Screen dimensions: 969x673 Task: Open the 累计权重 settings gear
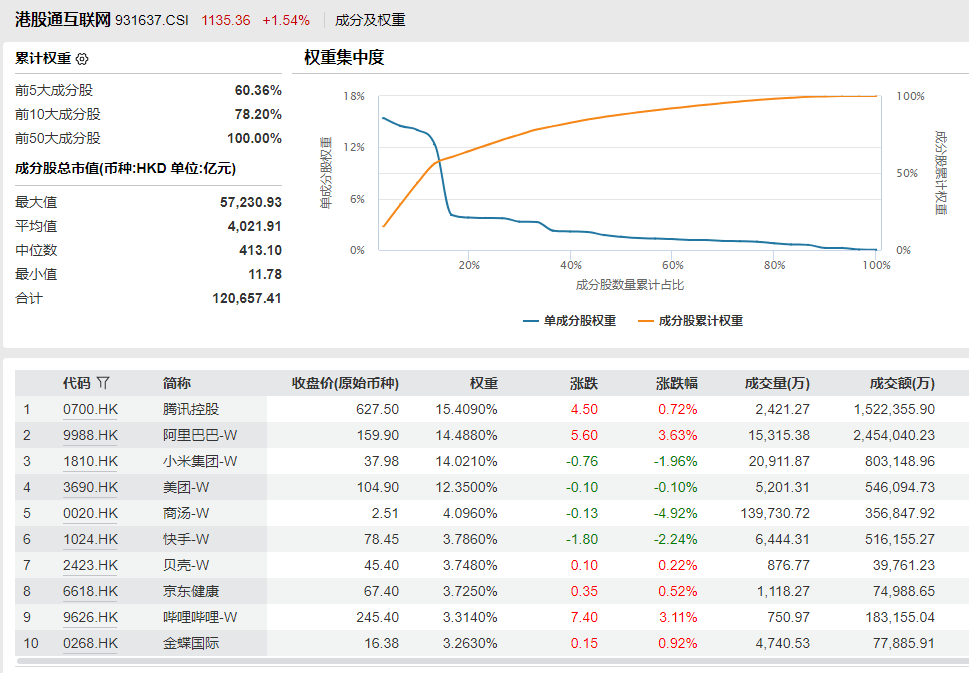(x=82, y=59)
